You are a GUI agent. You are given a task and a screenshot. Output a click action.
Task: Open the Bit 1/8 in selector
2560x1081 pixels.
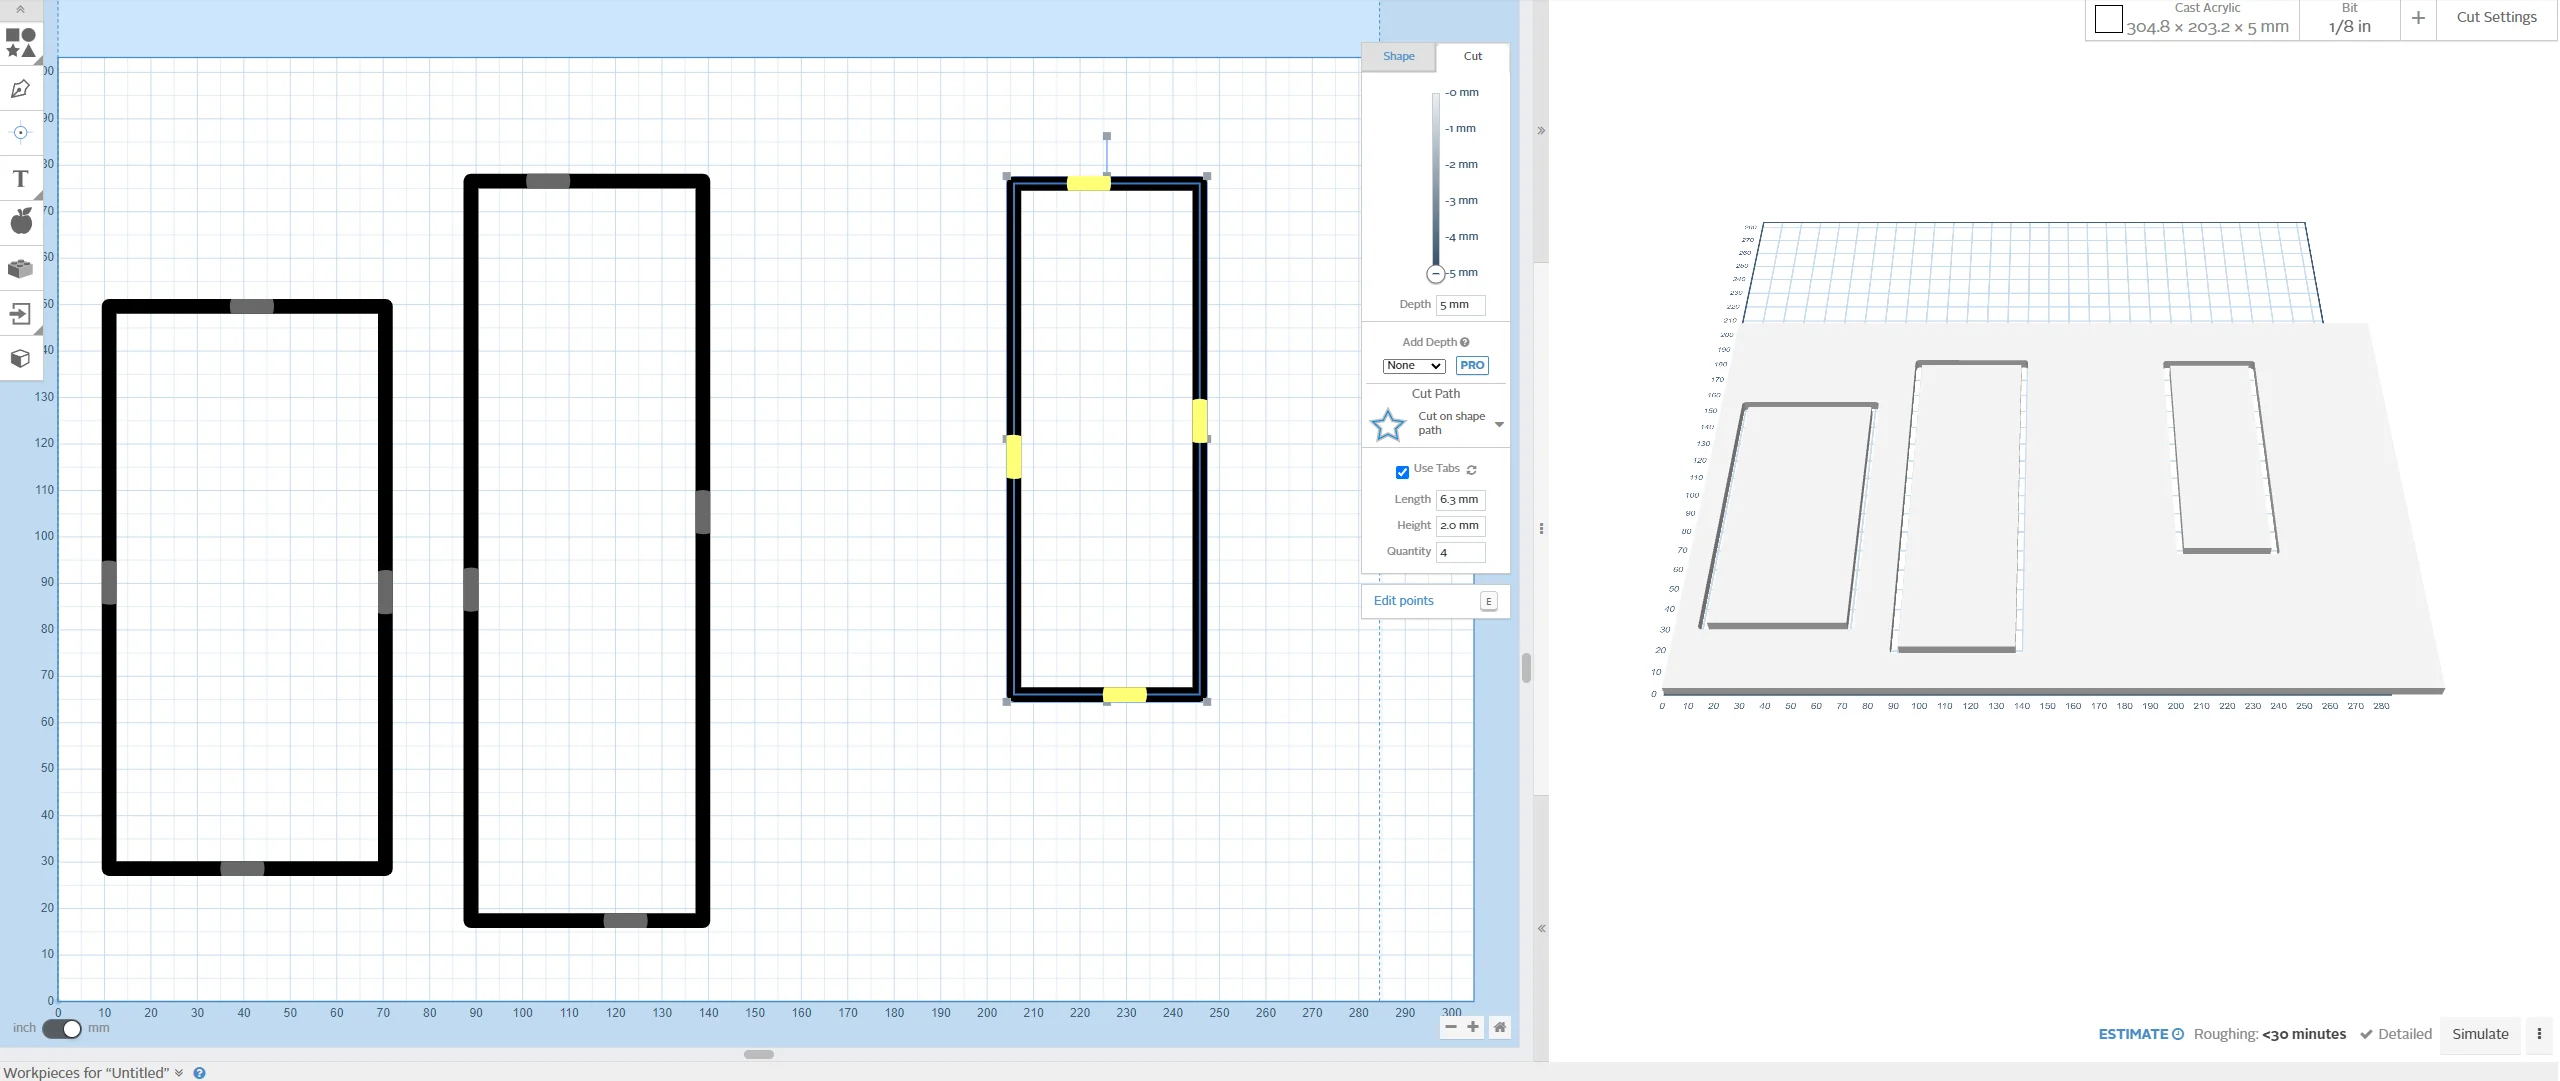(x=2349, y=20)
